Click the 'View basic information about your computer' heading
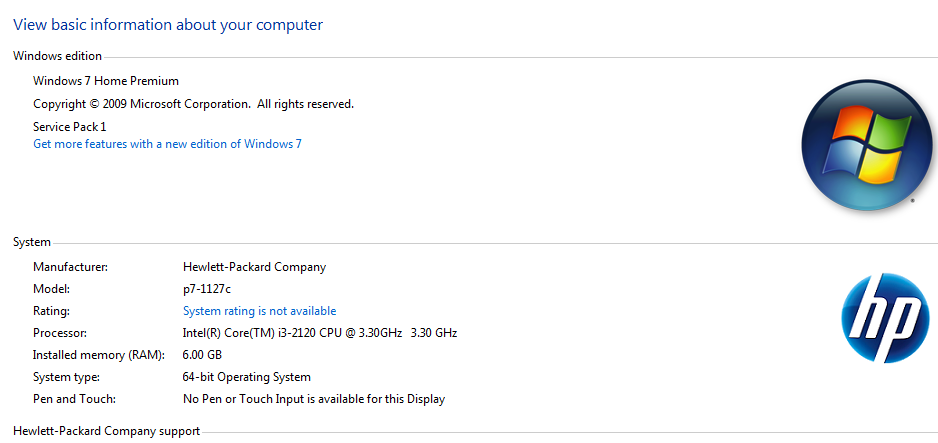Viewport: 938px width, 443px height. tap(168, 25)
